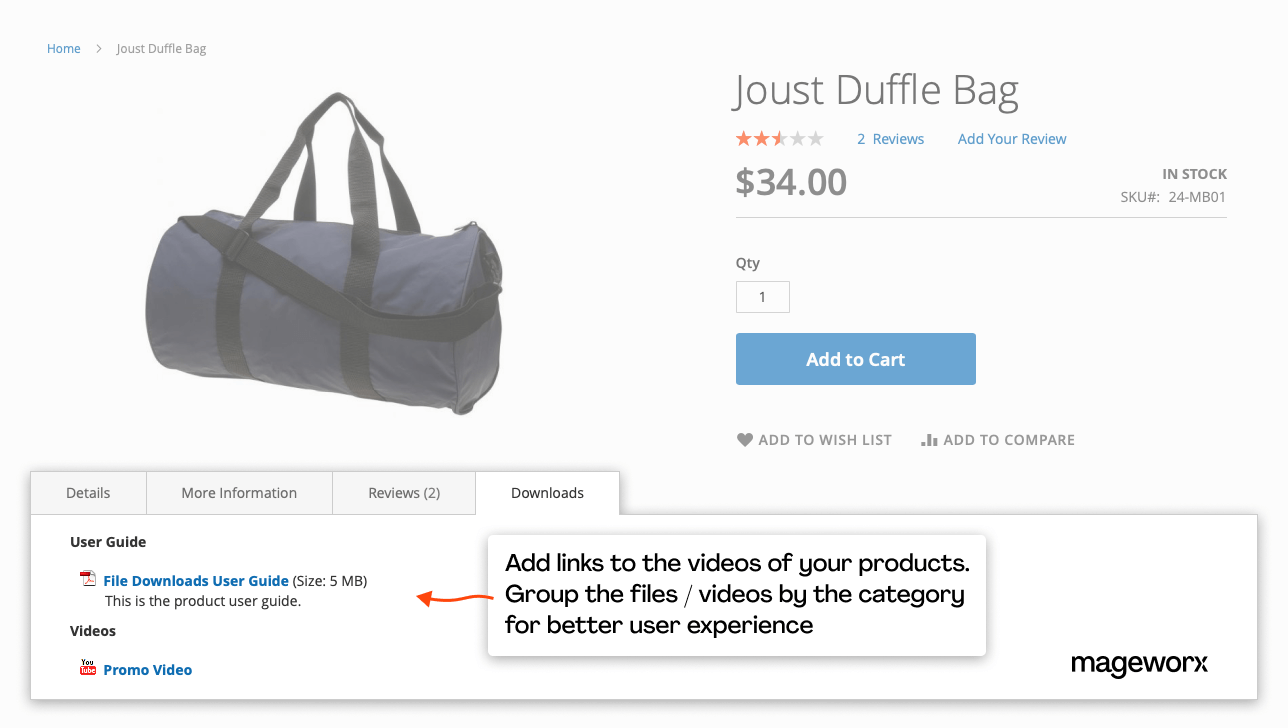Click the breadcrumb arrow after Home
The height and width of the screenshot is (728, 1288).
97,47
